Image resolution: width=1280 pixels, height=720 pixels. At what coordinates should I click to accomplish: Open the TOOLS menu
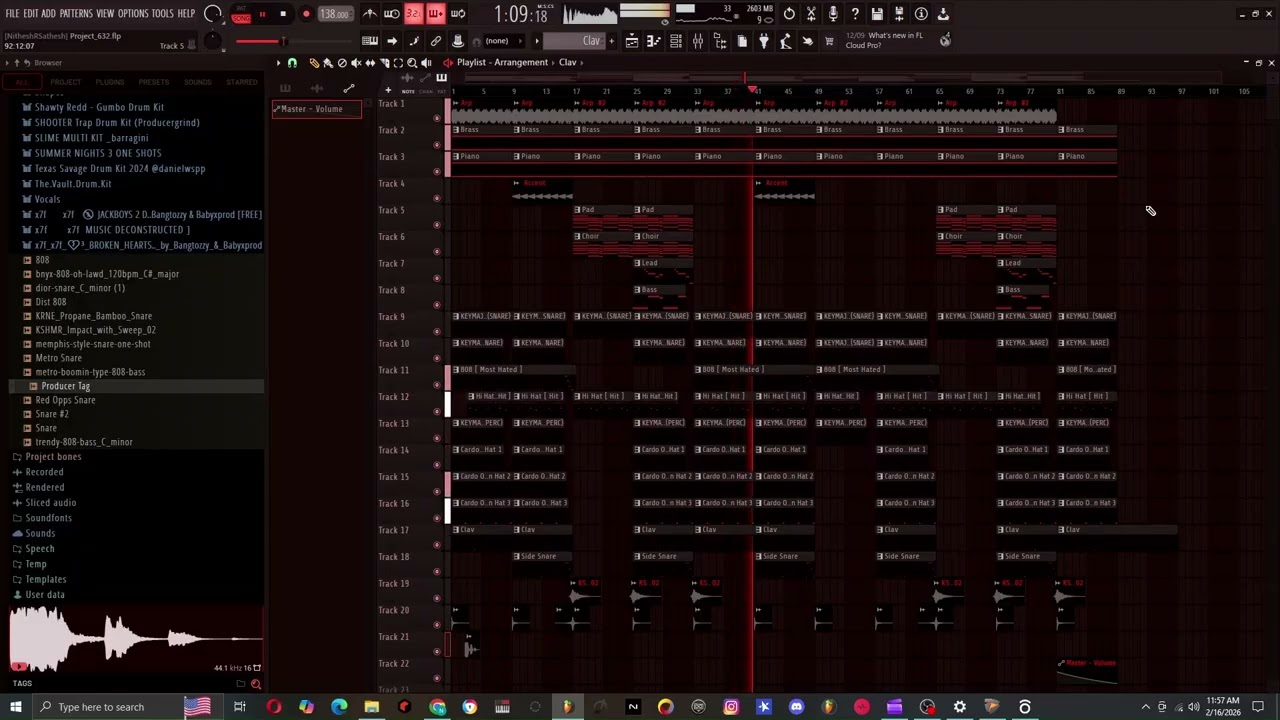[x=162, y=14]
